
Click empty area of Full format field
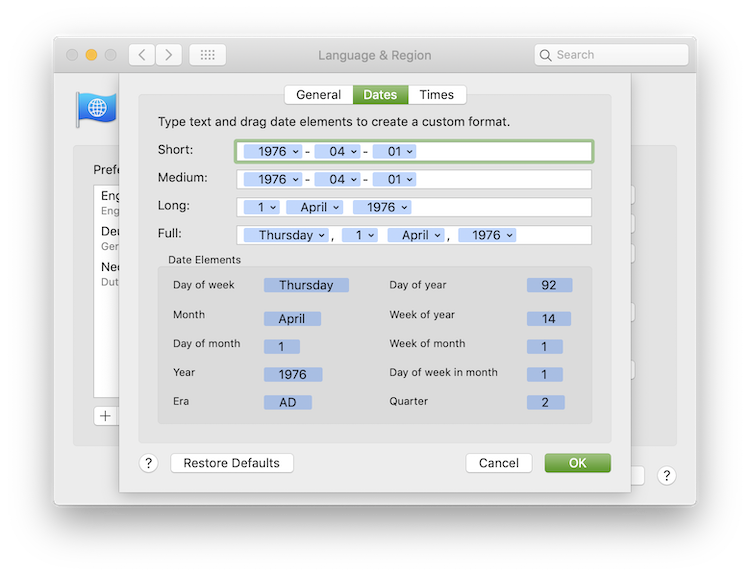553,235
